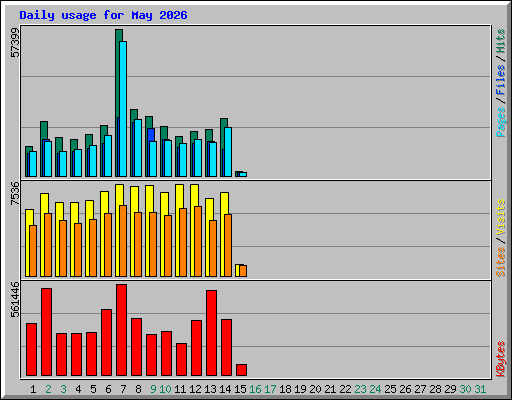Click day 5 on the x-axis
The width and height of the screenshot is (512, 400).
coord(93,389)
